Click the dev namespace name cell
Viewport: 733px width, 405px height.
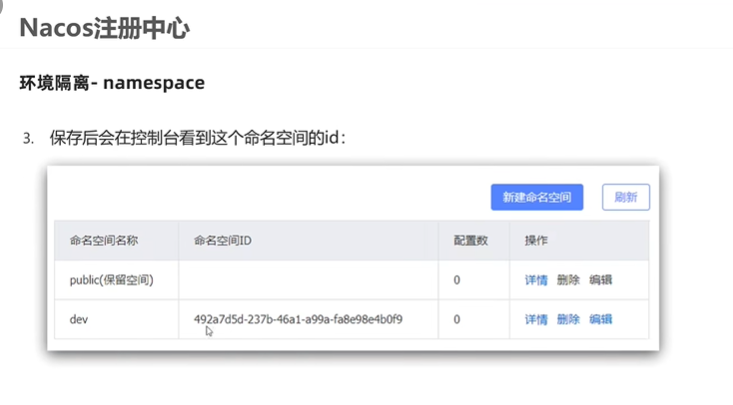point(116,319)
